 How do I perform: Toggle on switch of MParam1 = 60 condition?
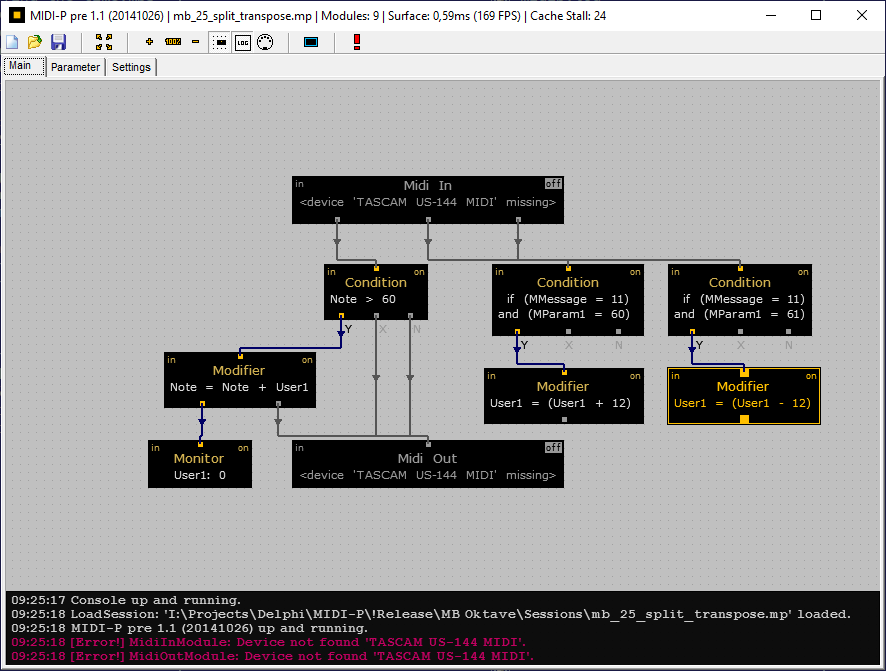[x=635, y=272]
